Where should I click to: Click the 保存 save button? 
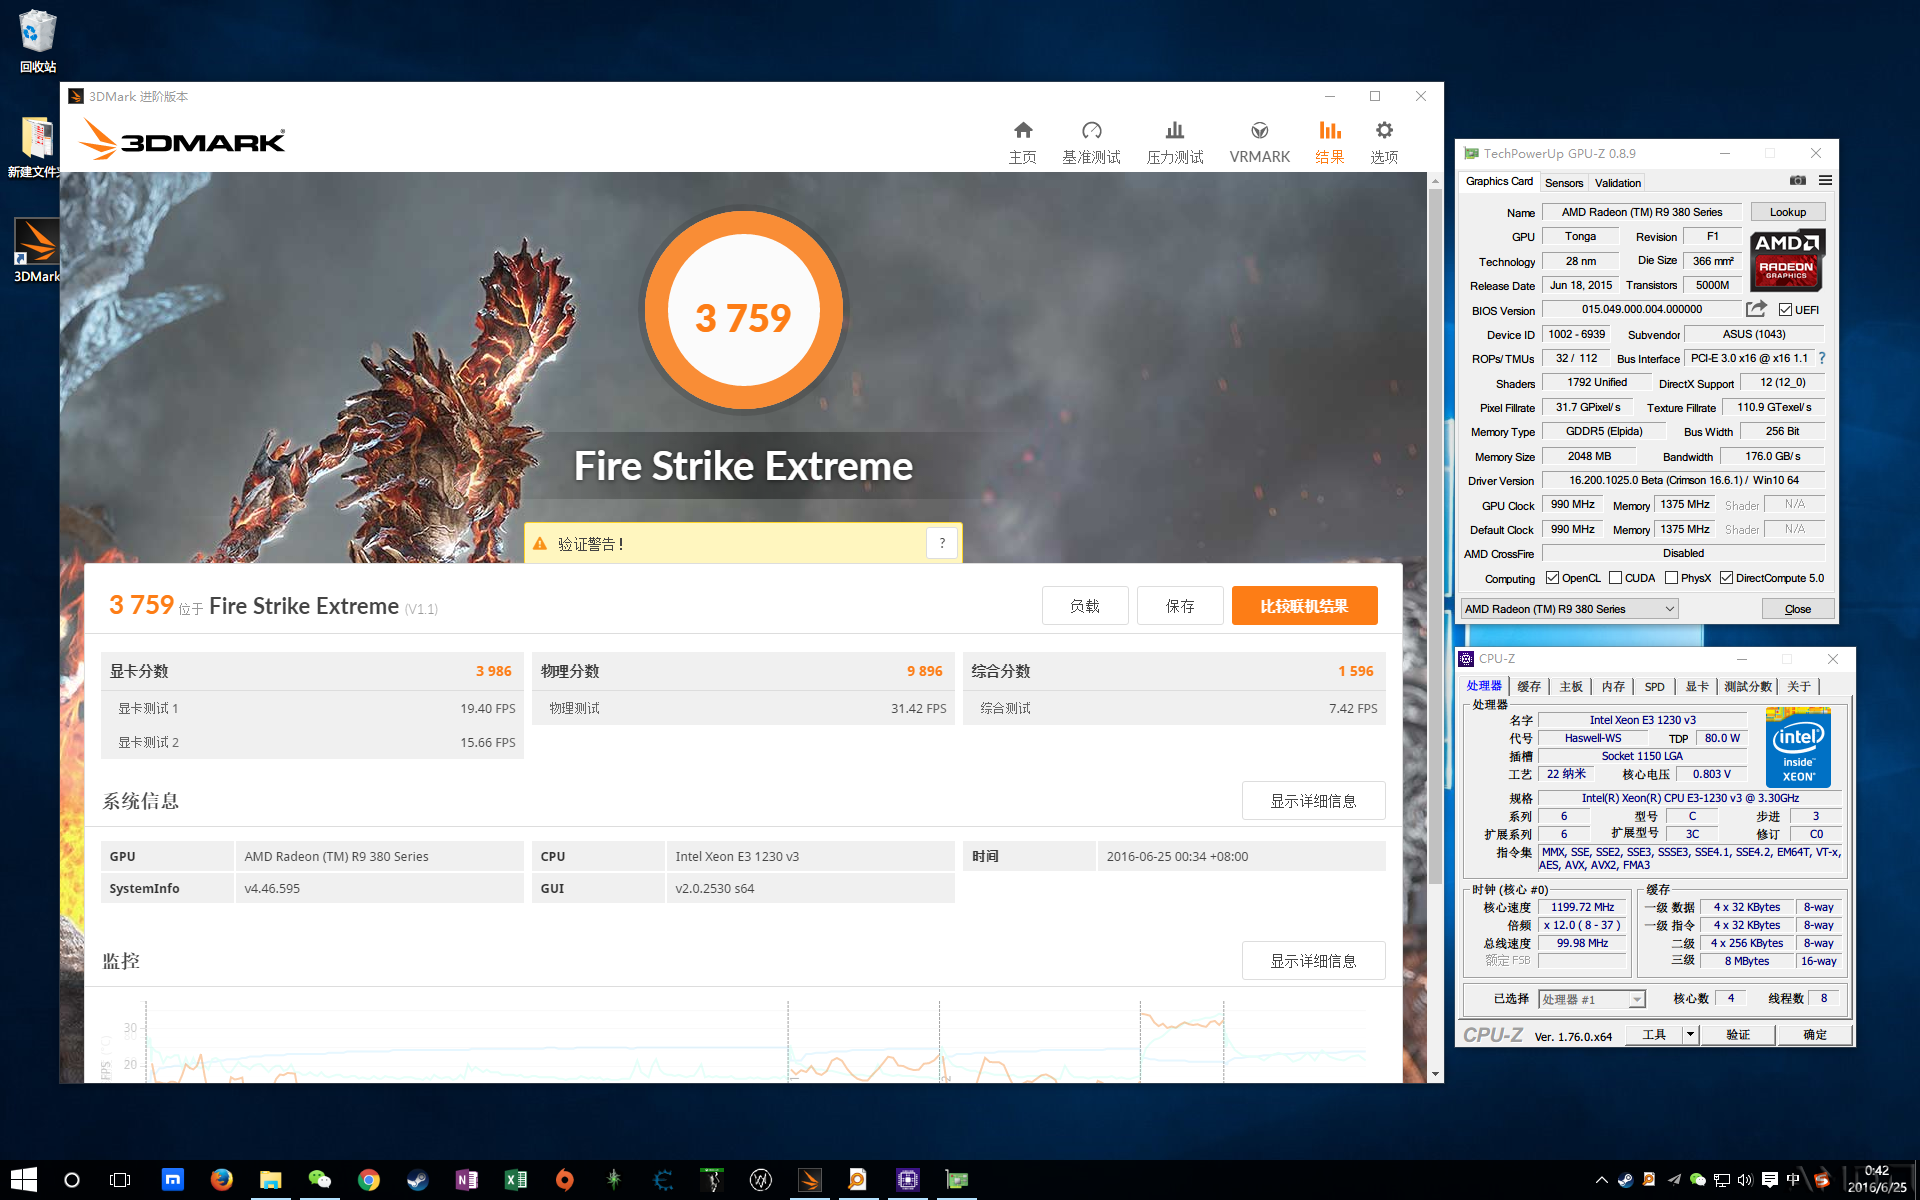pos(1180,606)
